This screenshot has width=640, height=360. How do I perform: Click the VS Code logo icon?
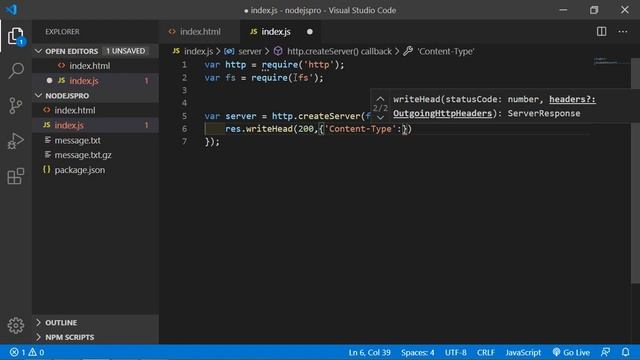pos(11,9)
